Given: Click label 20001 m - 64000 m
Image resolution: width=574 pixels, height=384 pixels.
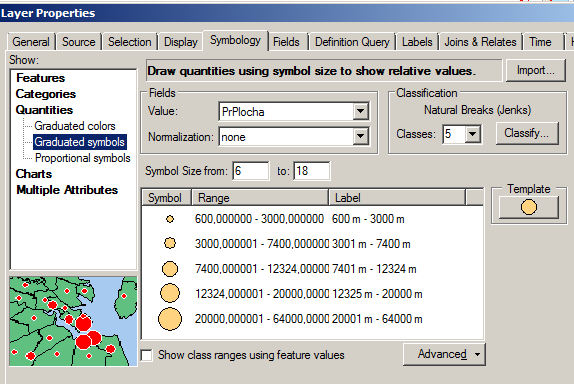Looking at the screenshot, I should coord(377,319).
